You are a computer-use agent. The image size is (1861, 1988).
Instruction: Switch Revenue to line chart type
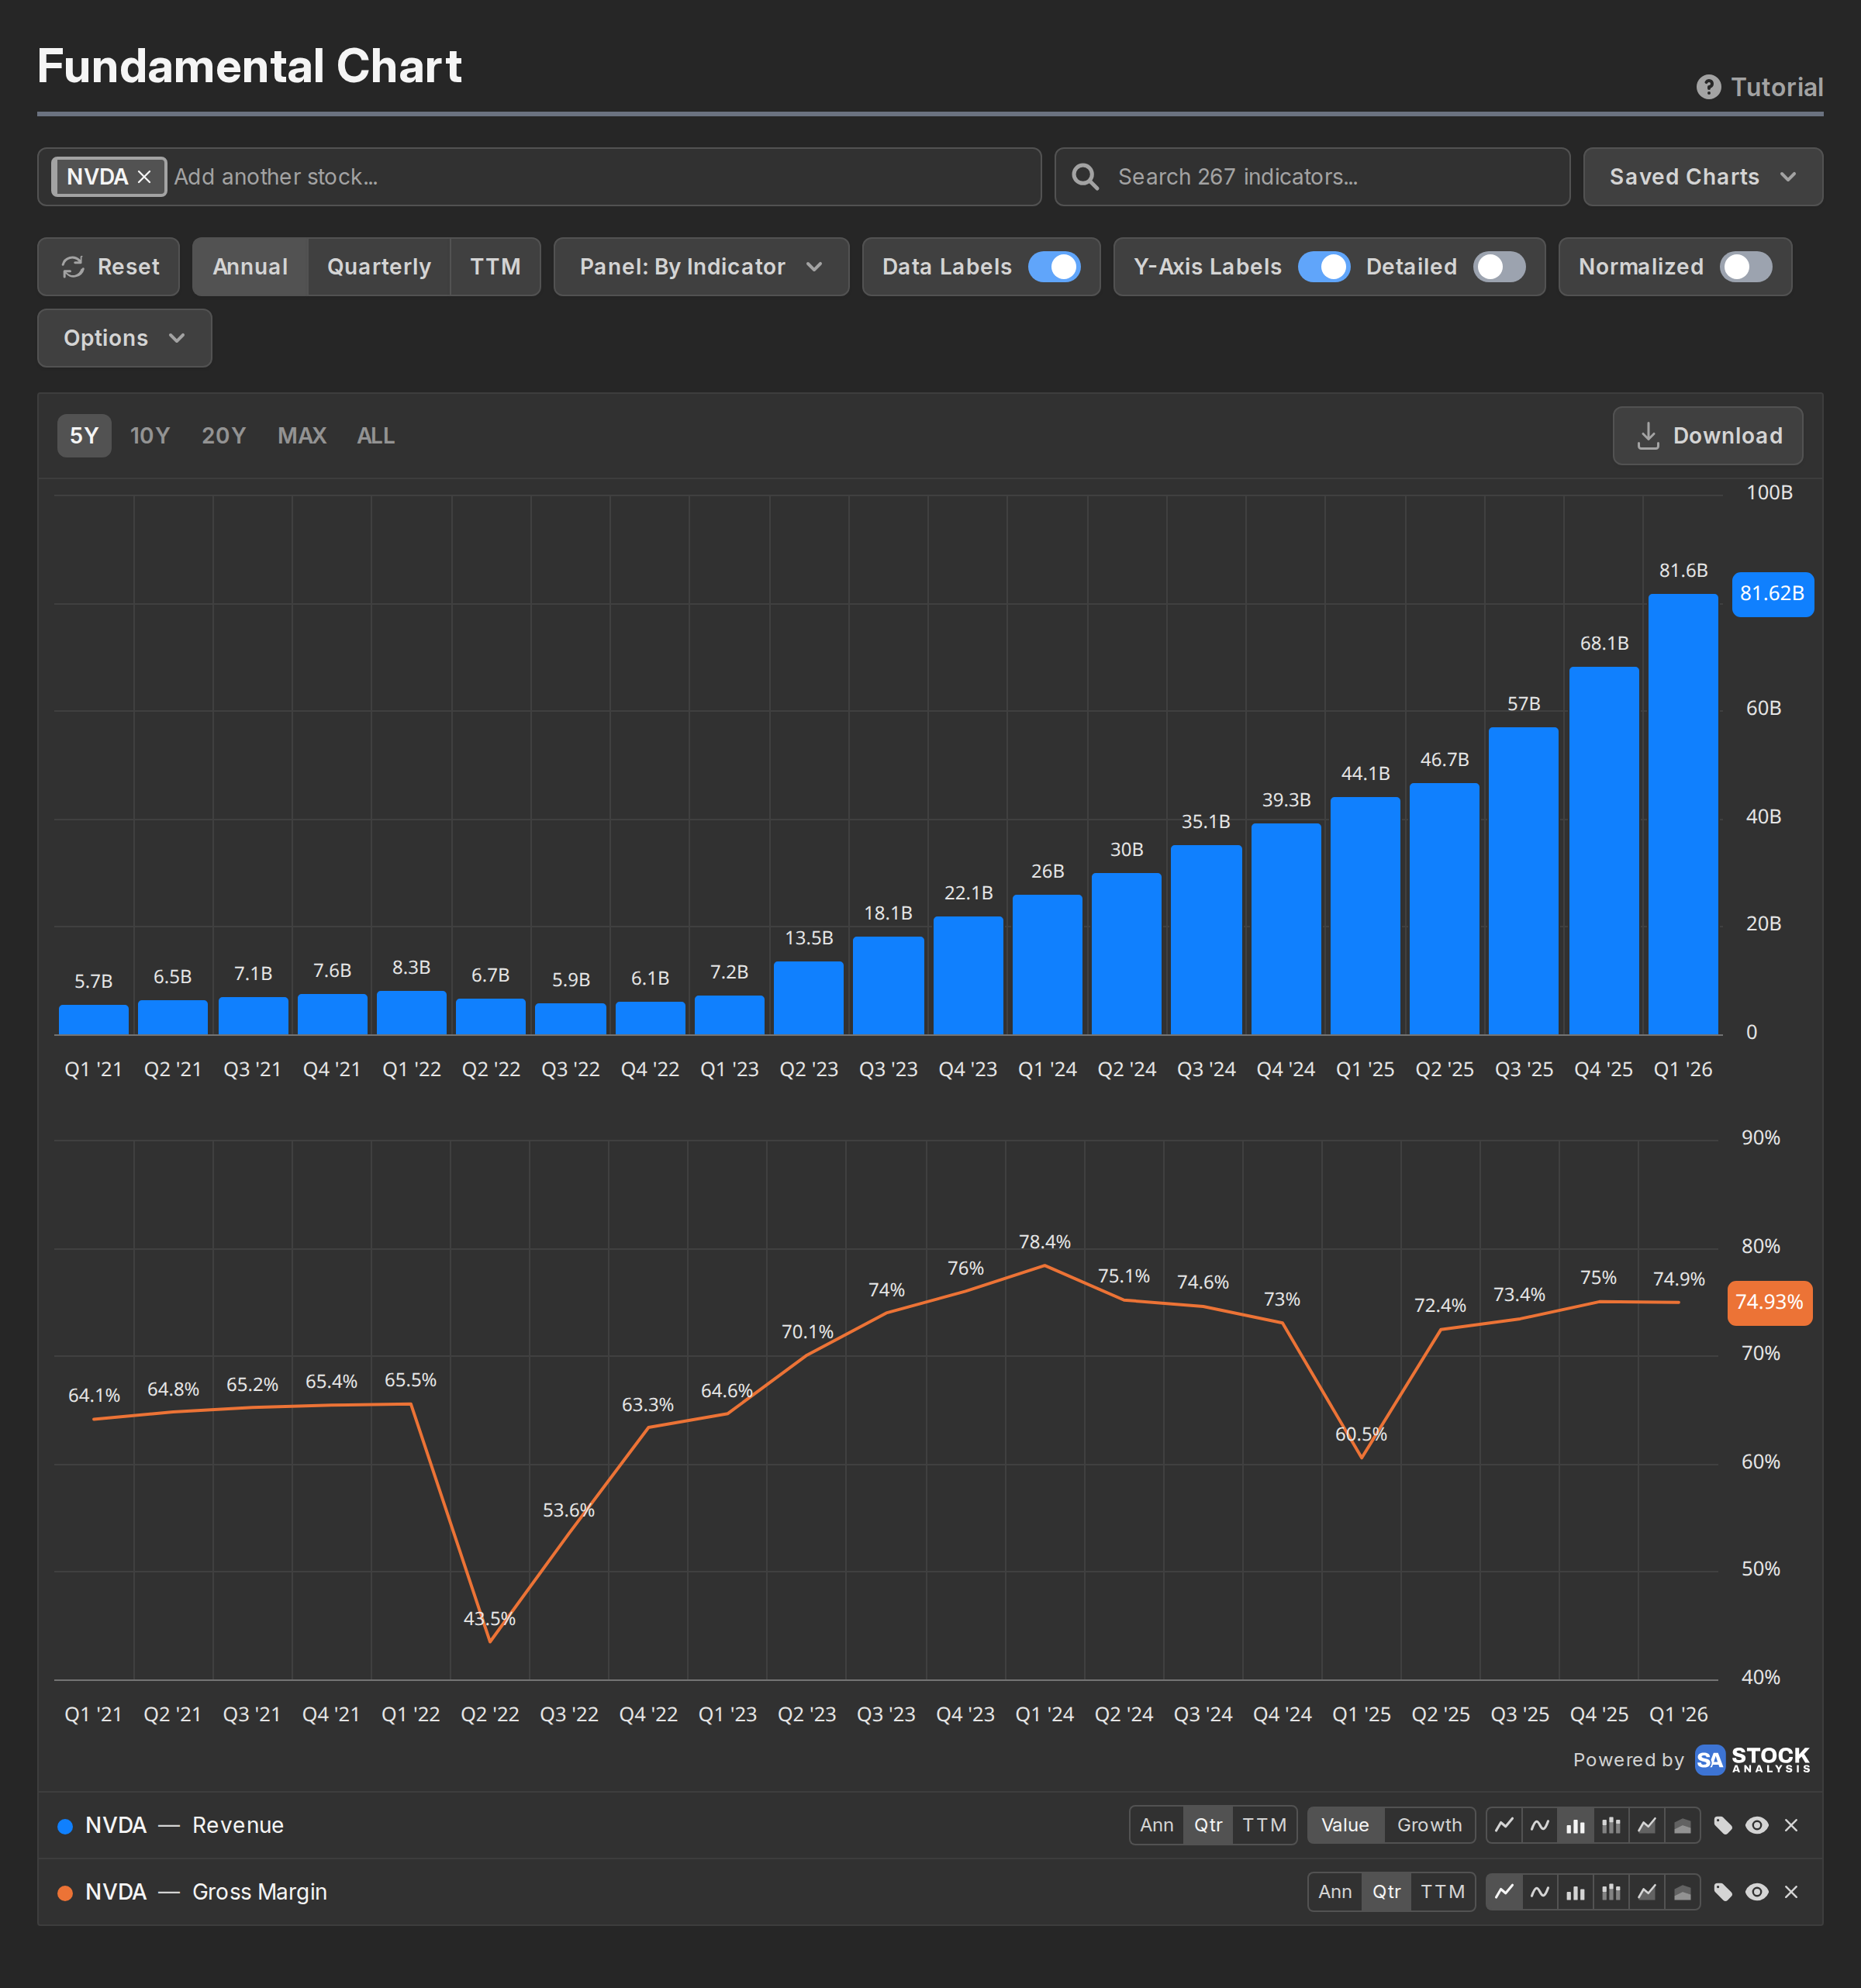(x=1504, y=1825)
